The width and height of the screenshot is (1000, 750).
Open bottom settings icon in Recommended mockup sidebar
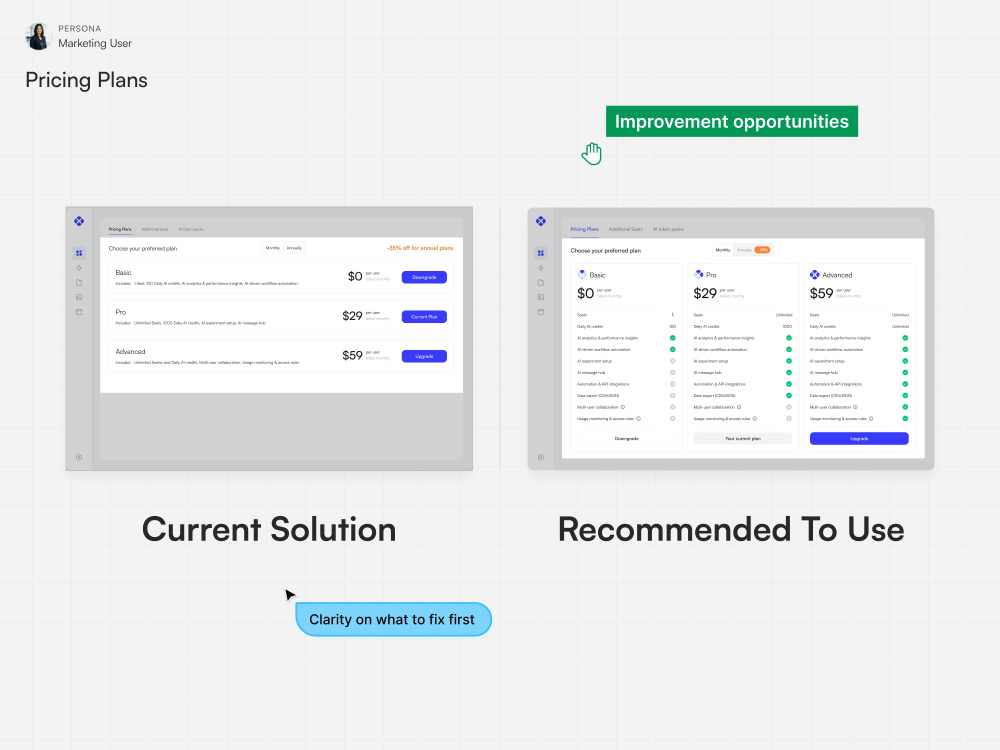pos(541,457)
